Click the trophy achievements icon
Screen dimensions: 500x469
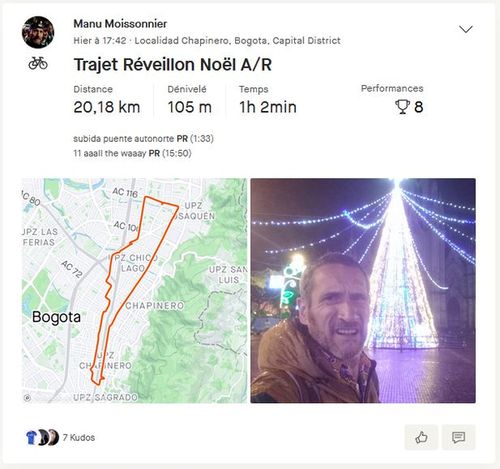coord(402,107)
